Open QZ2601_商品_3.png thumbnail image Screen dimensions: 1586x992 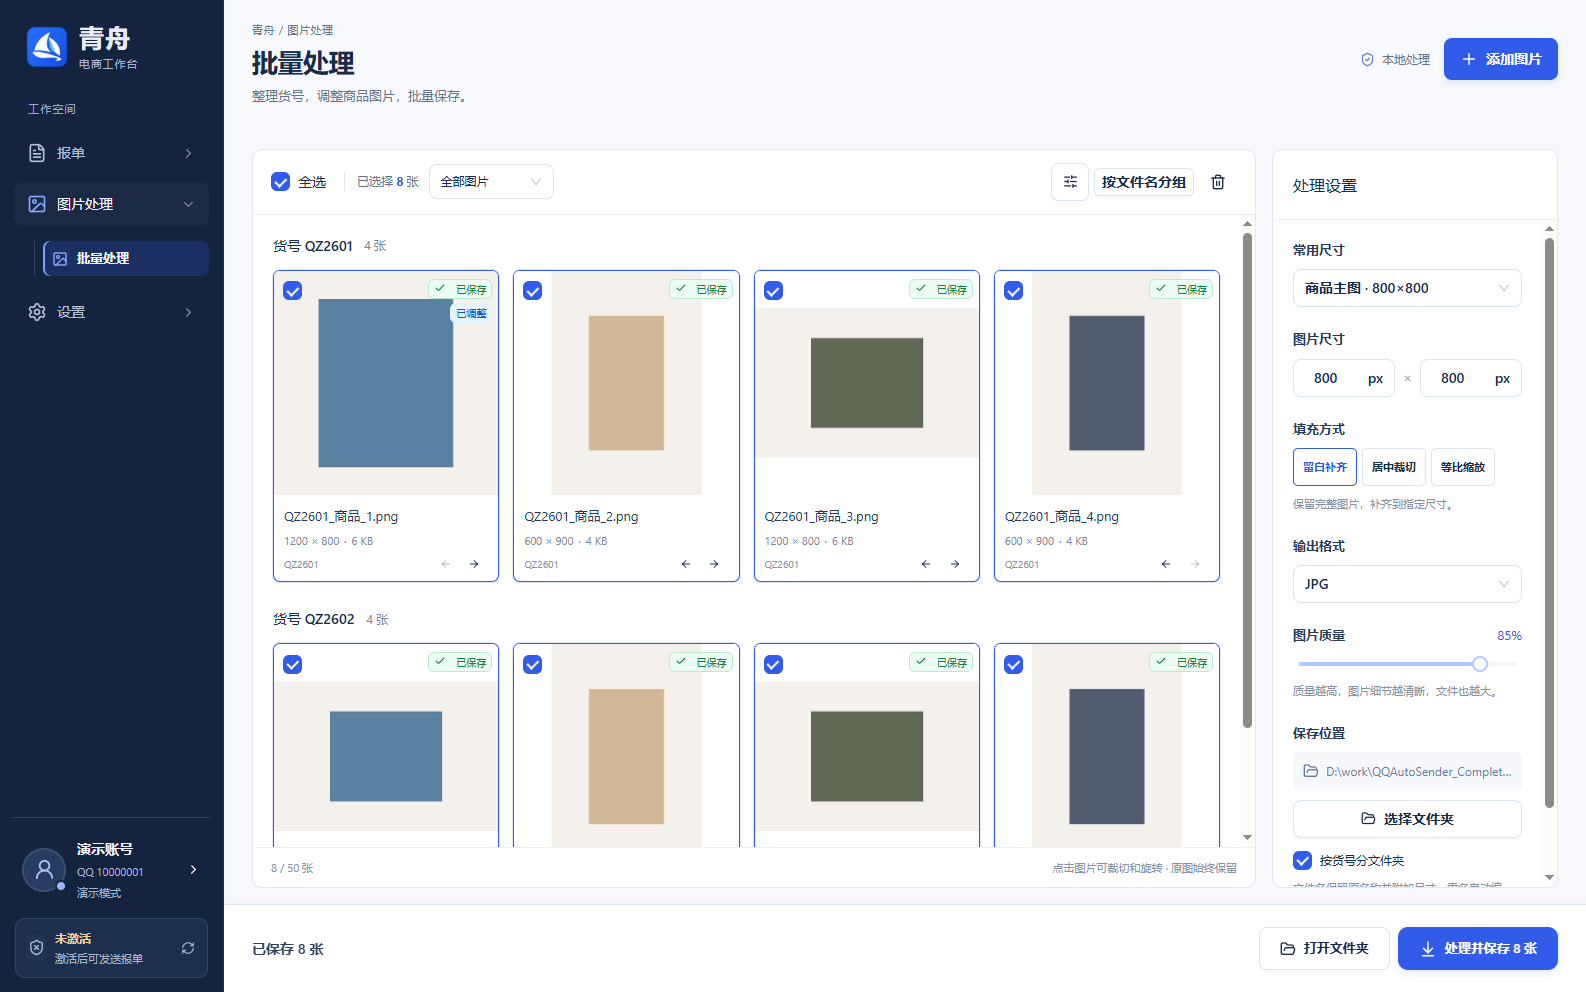867,383
